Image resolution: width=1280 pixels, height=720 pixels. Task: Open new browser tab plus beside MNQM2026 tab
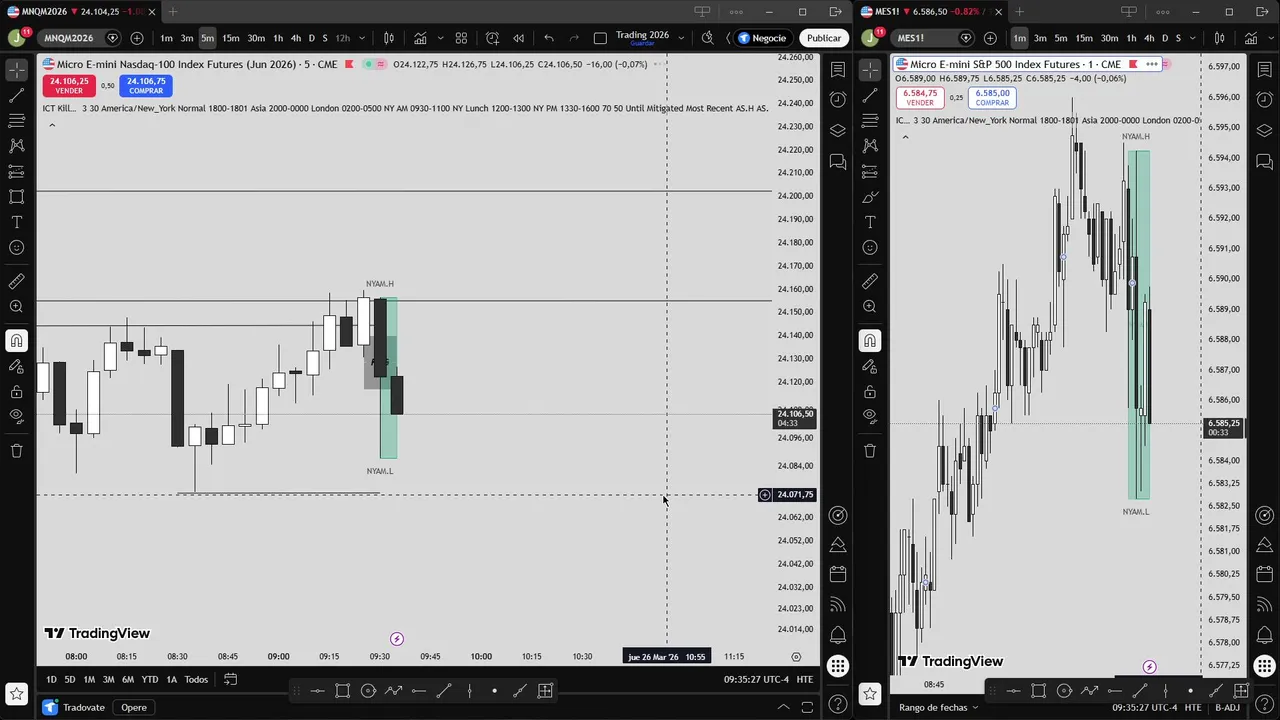[173, 12]
